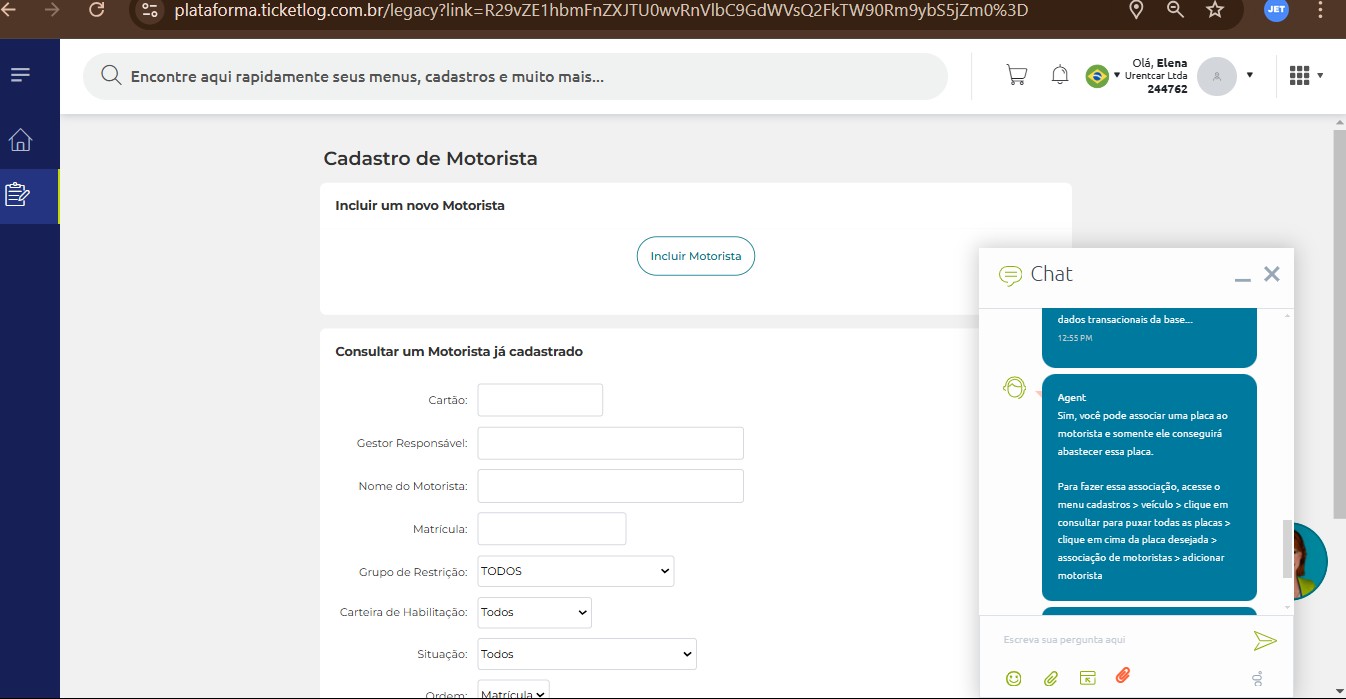Click the send message arrow in chat
1346x699 pixels.
pyautogui.click(x=1265, y=641)
